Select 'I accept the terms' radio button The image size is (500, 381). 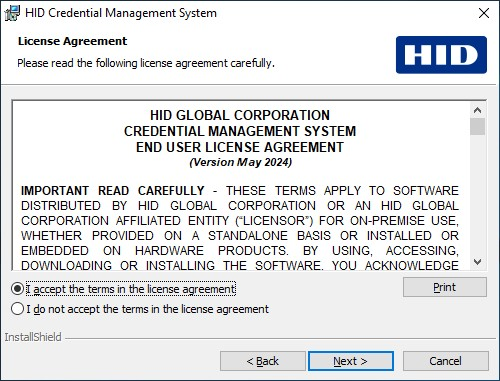17,289
